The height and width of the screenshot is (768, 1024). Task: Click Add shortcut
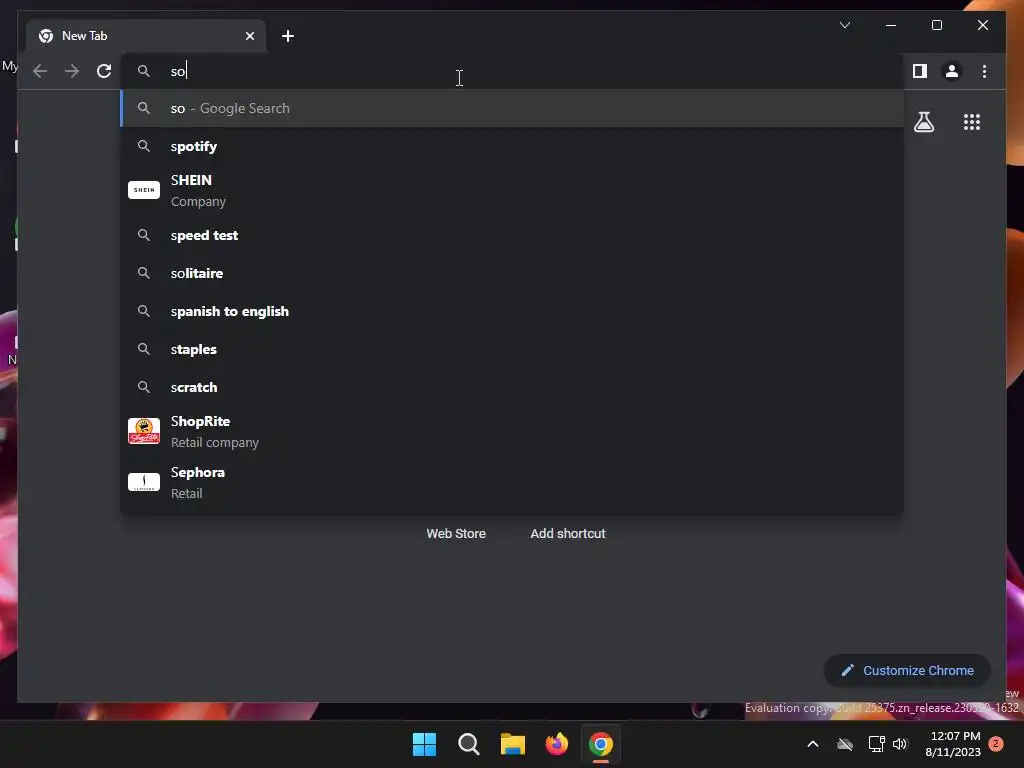pyautogui.click(x=568, y=534)
